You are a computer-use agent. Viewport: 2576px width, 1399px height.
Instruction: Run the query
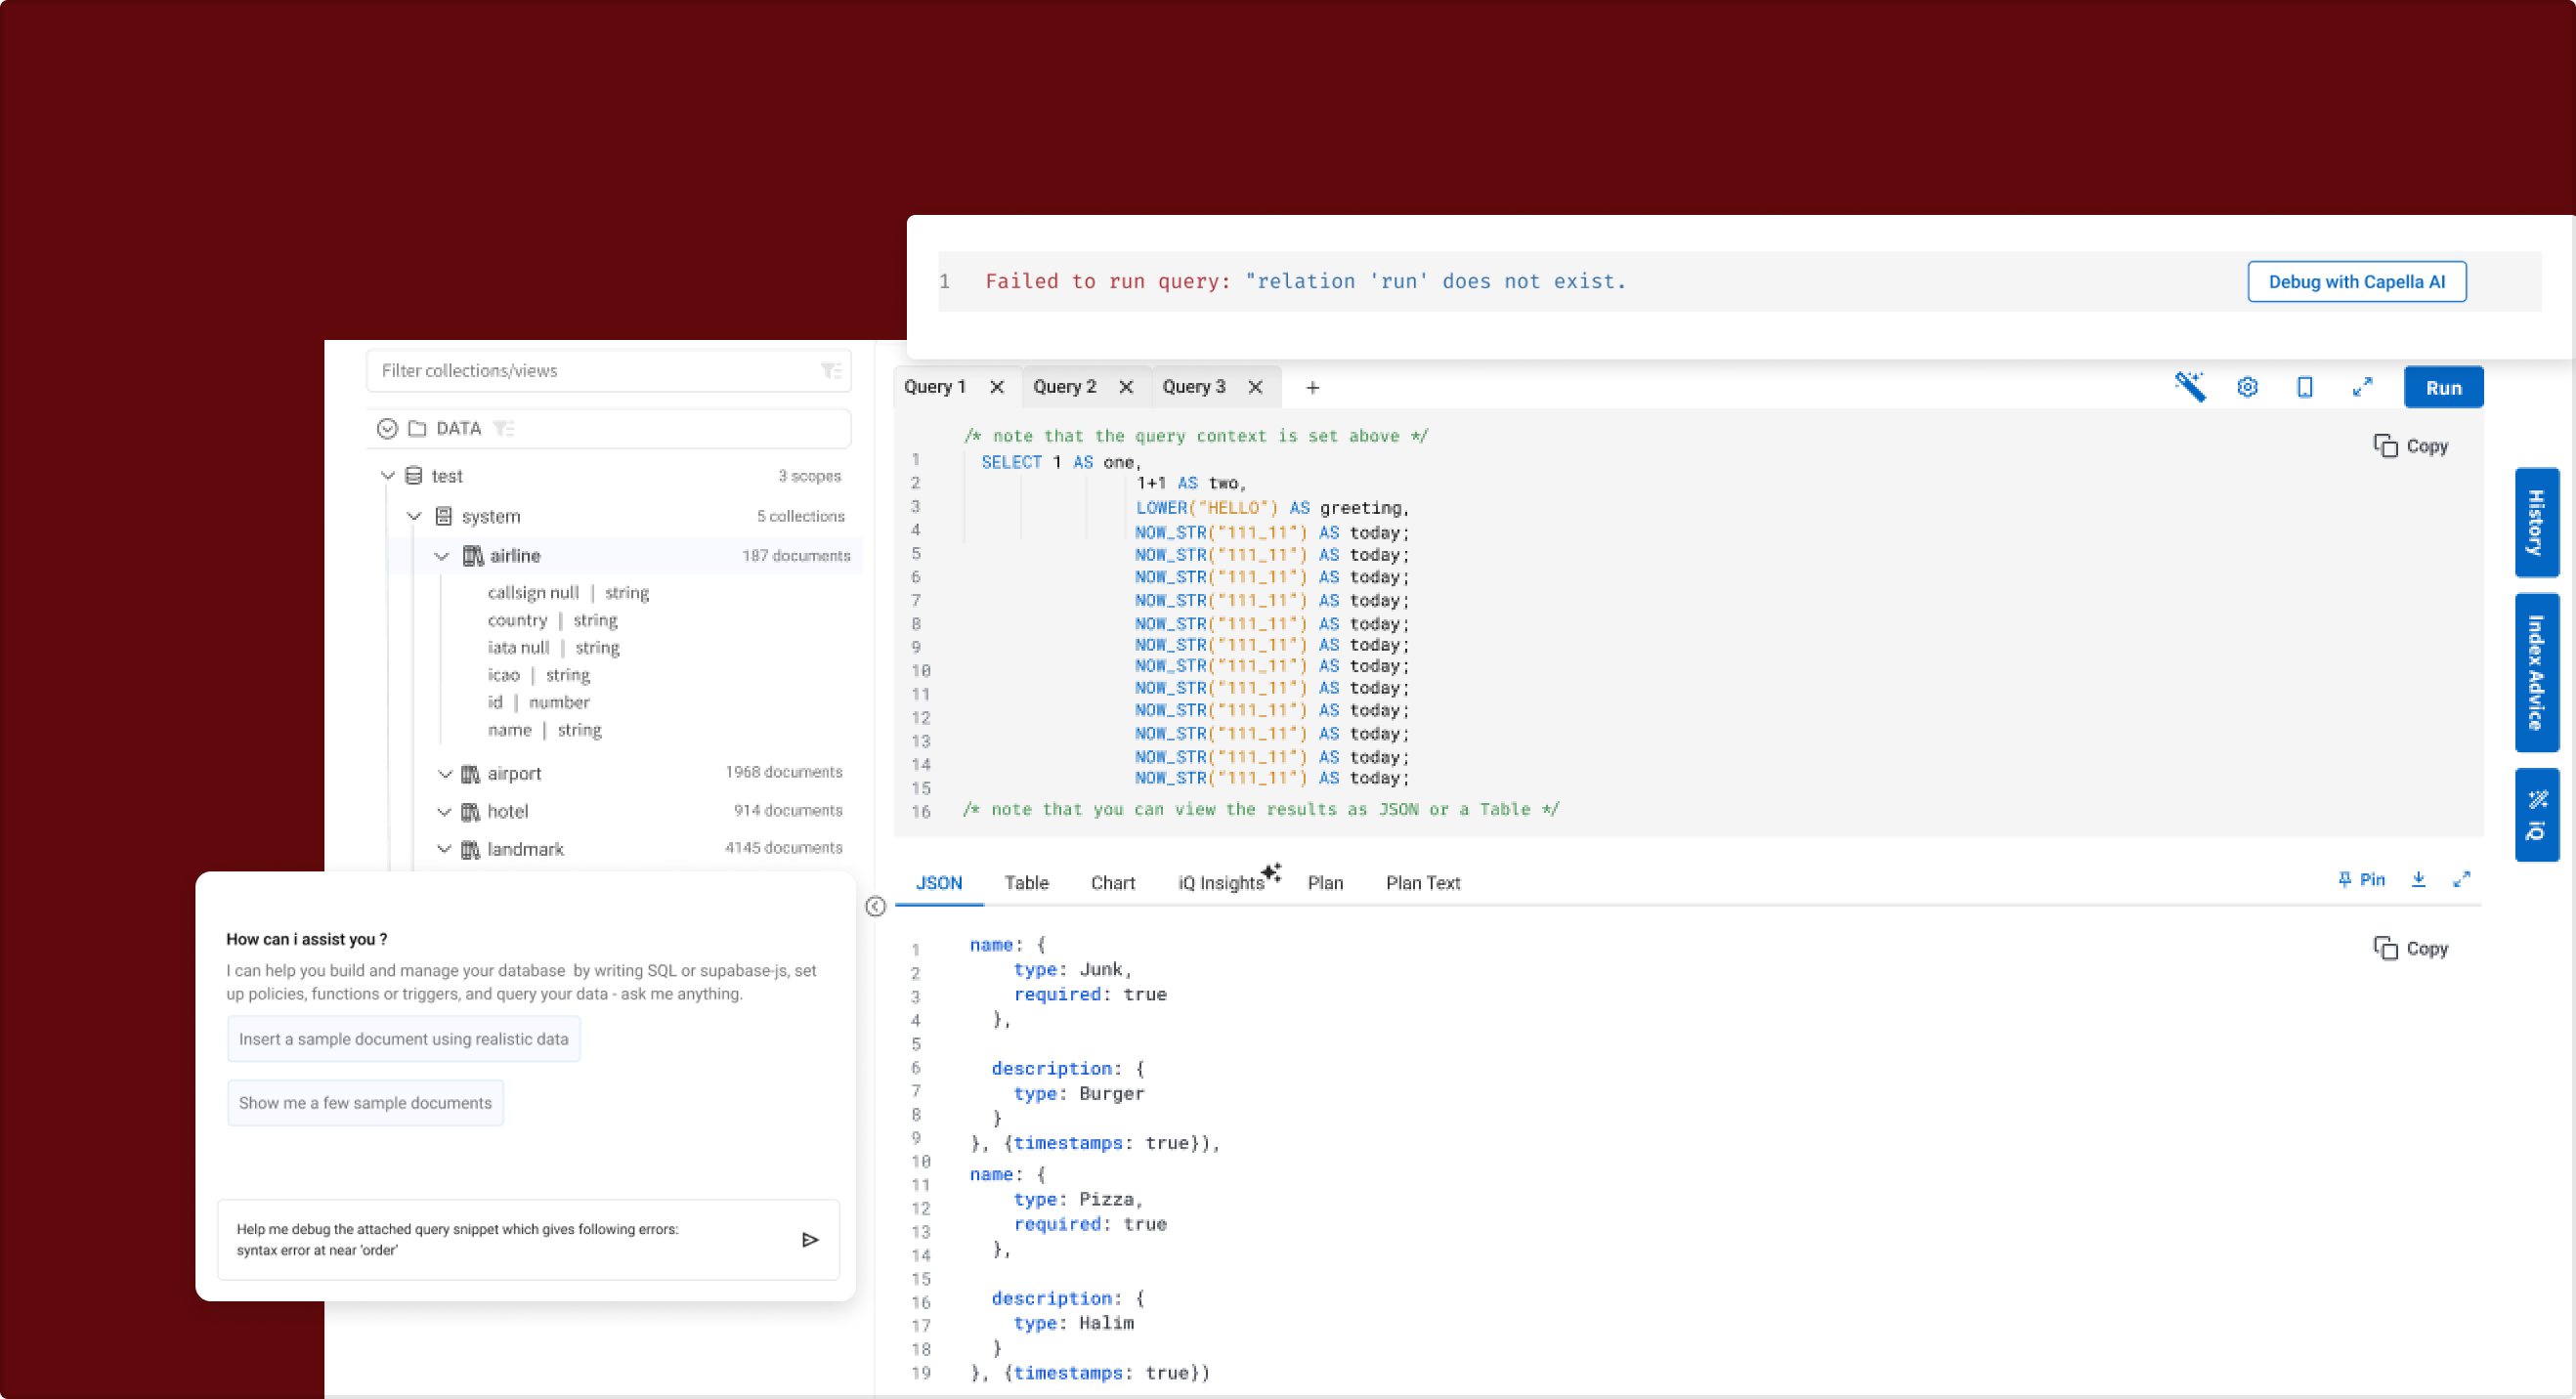coord(2443,388)
